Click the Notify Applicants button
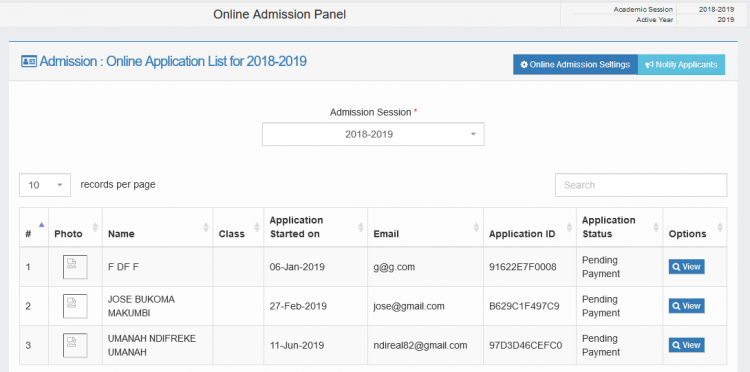Viewport: 750px width, 372px height. click(x=682, y=65)
